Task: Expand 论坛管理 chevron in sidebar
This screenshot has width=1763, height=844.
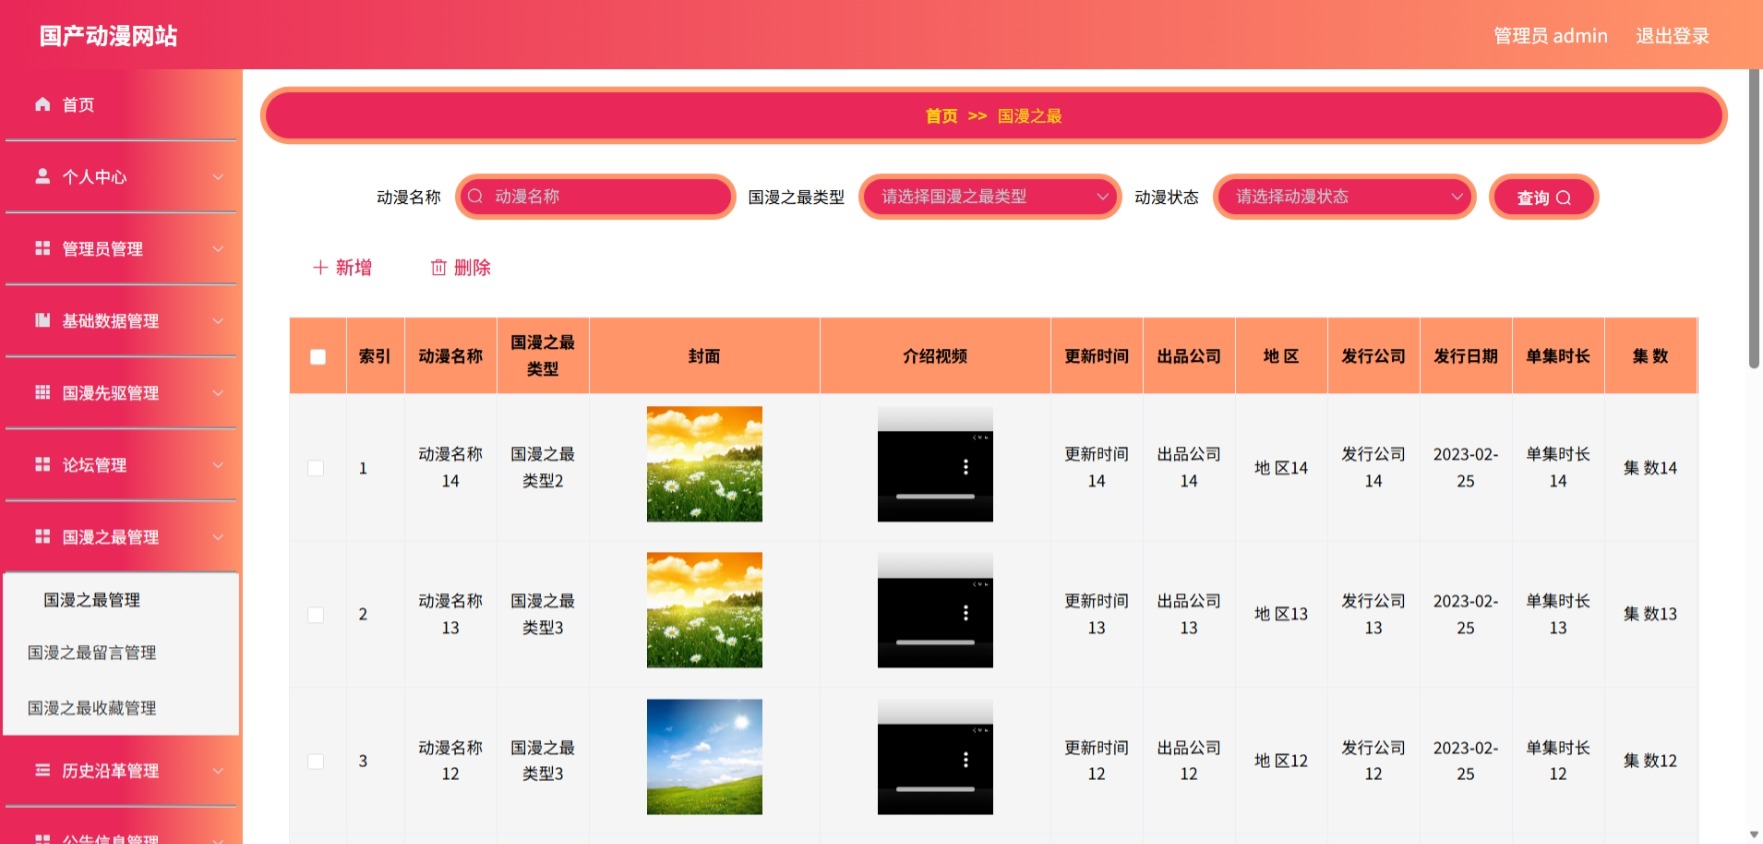Action: [x=218, y=464]
